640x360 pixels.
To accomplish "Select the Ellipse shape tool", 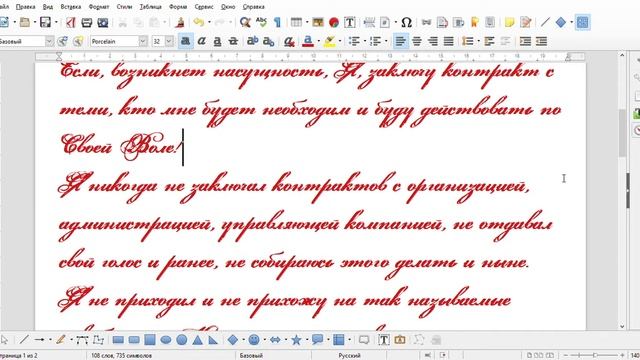I will (166, 340).
